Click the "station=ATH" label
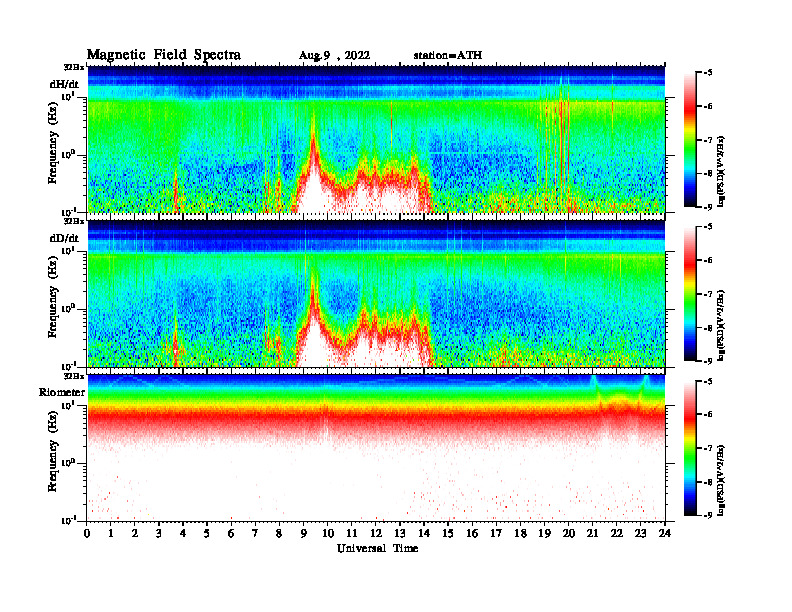Viewport: 792px width, 612px height. pyautogui.click(x=448, y=55)
